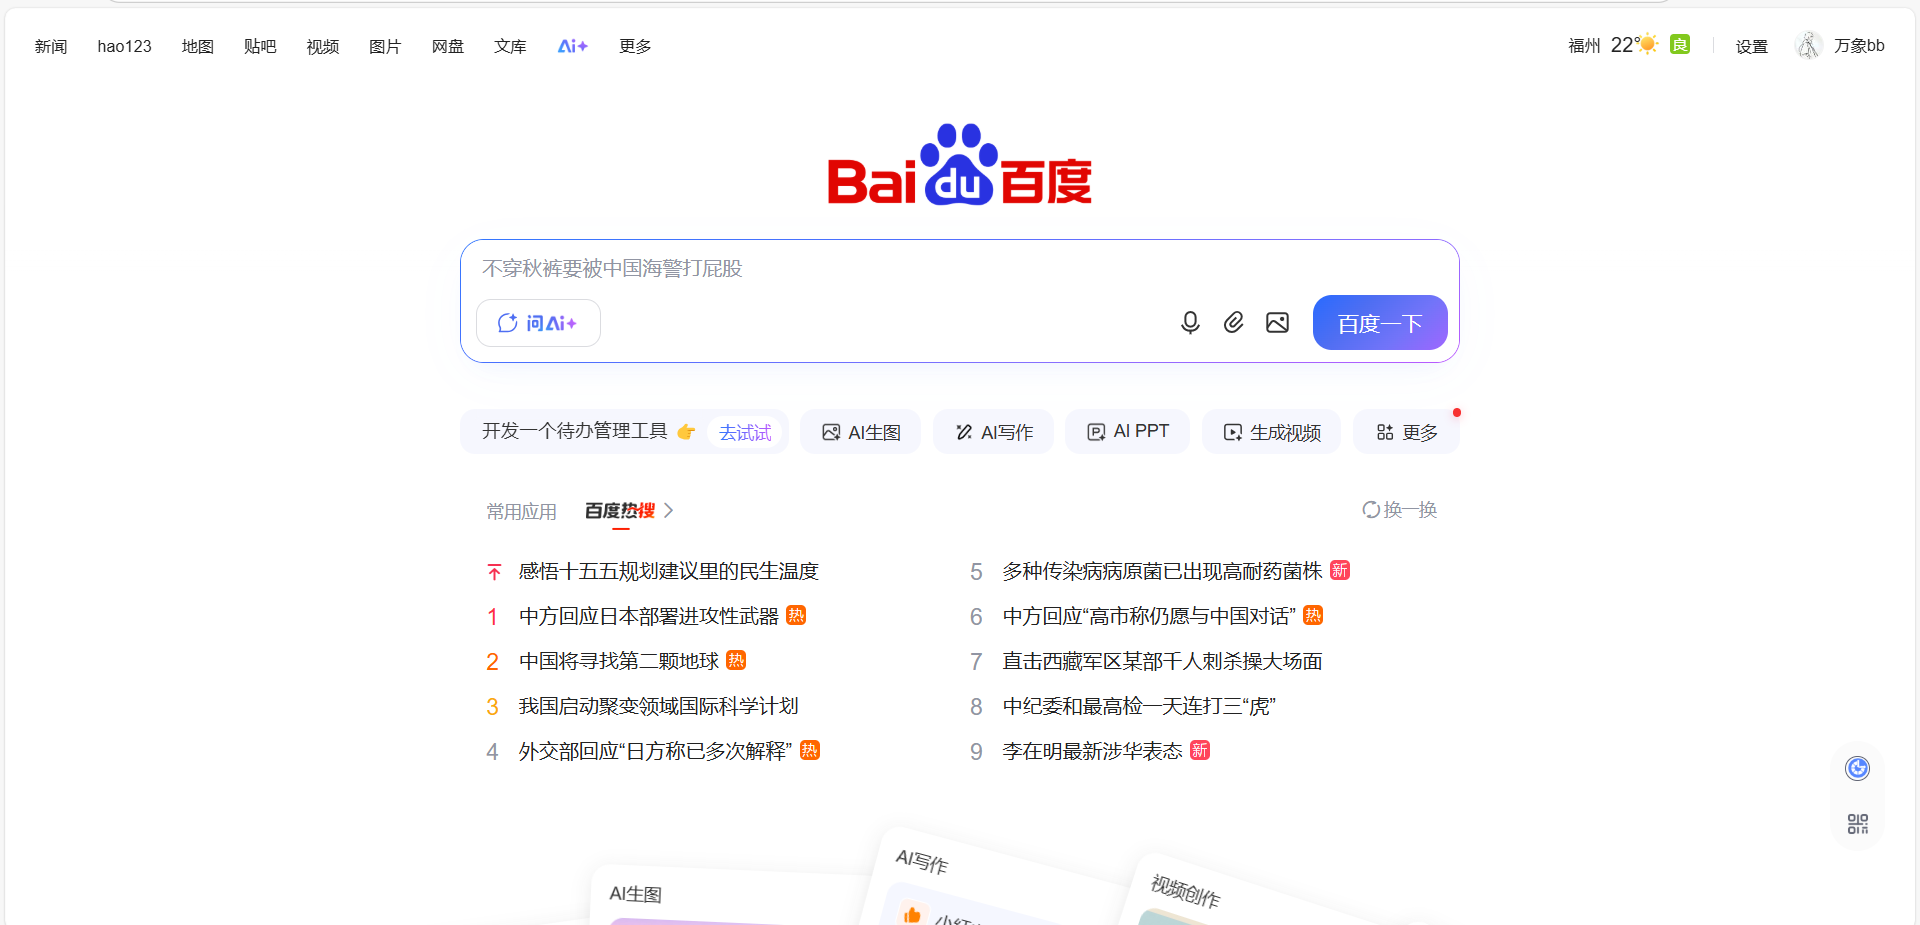Image resolution: width=1920 pixels, height=925 pixels.
Task: Click 开发一个待办管理工具 suggestion text
Action: point(575,431)
